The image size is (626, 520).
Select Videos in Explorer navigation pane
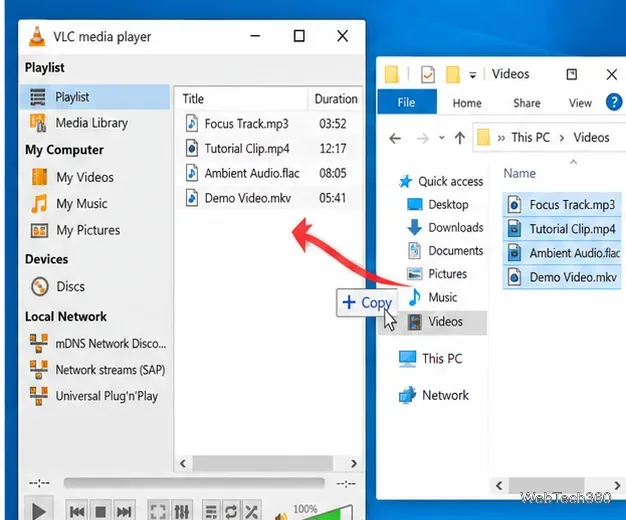tap(432, 322)
